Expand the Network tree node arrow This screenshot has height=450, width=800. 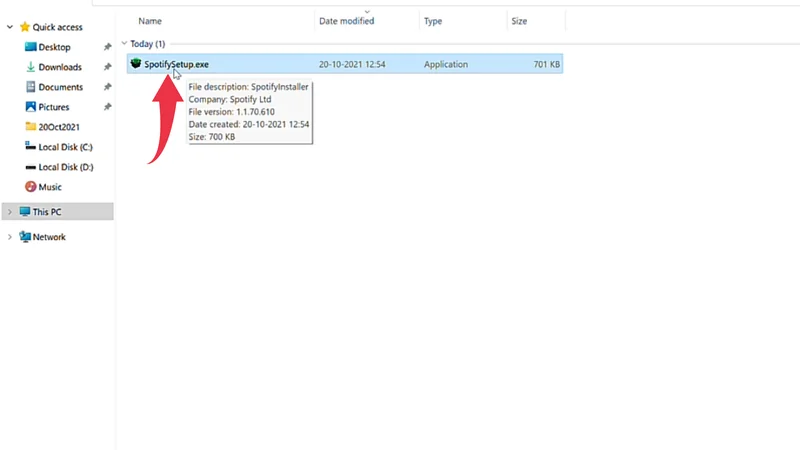10,237
